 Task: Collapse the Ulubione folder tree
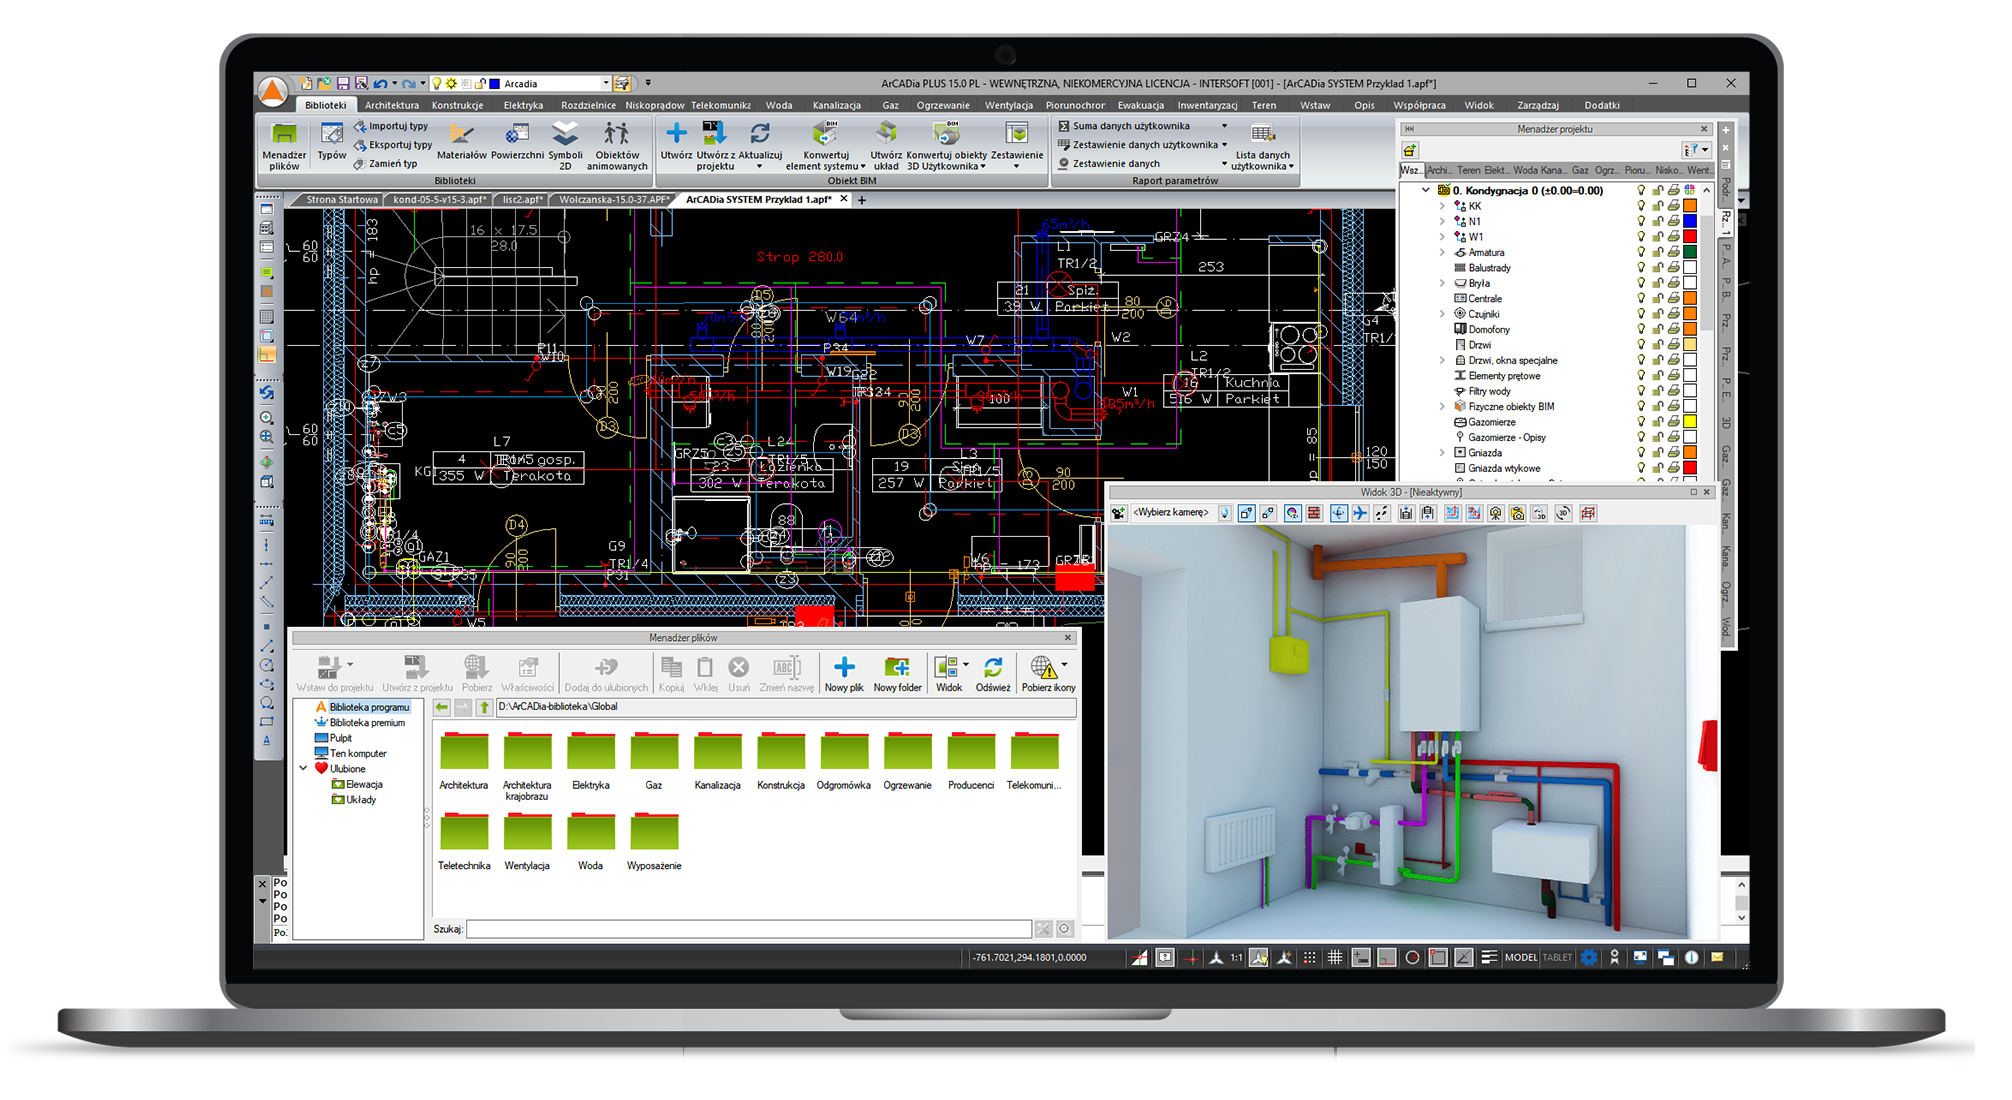coord(304,769)
